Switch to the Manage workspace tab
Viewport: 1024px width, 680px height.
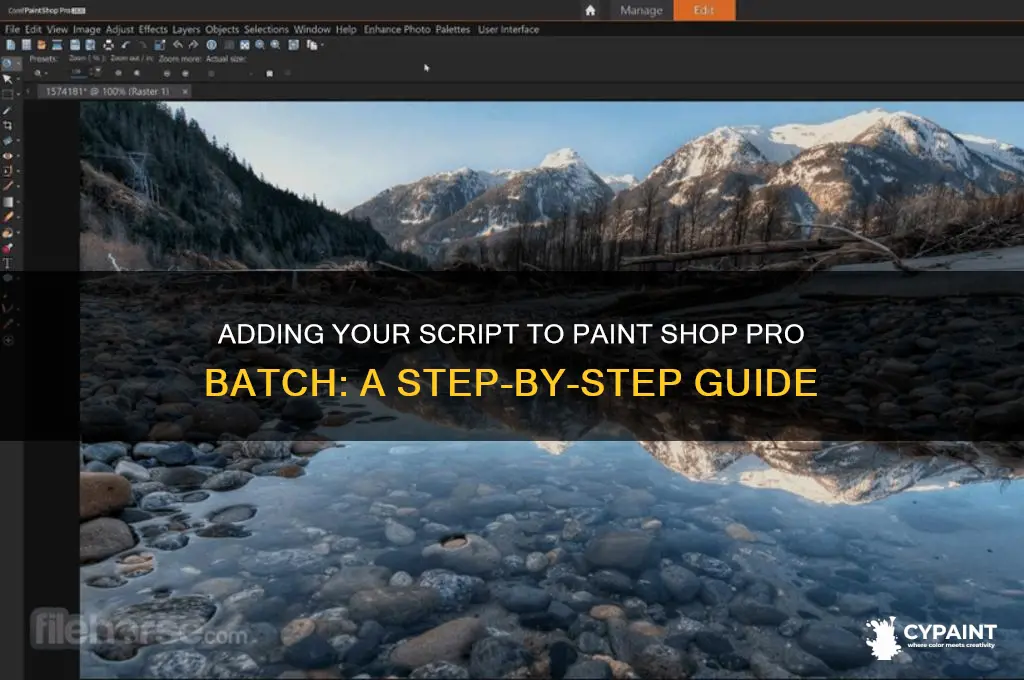coord(641,10)
